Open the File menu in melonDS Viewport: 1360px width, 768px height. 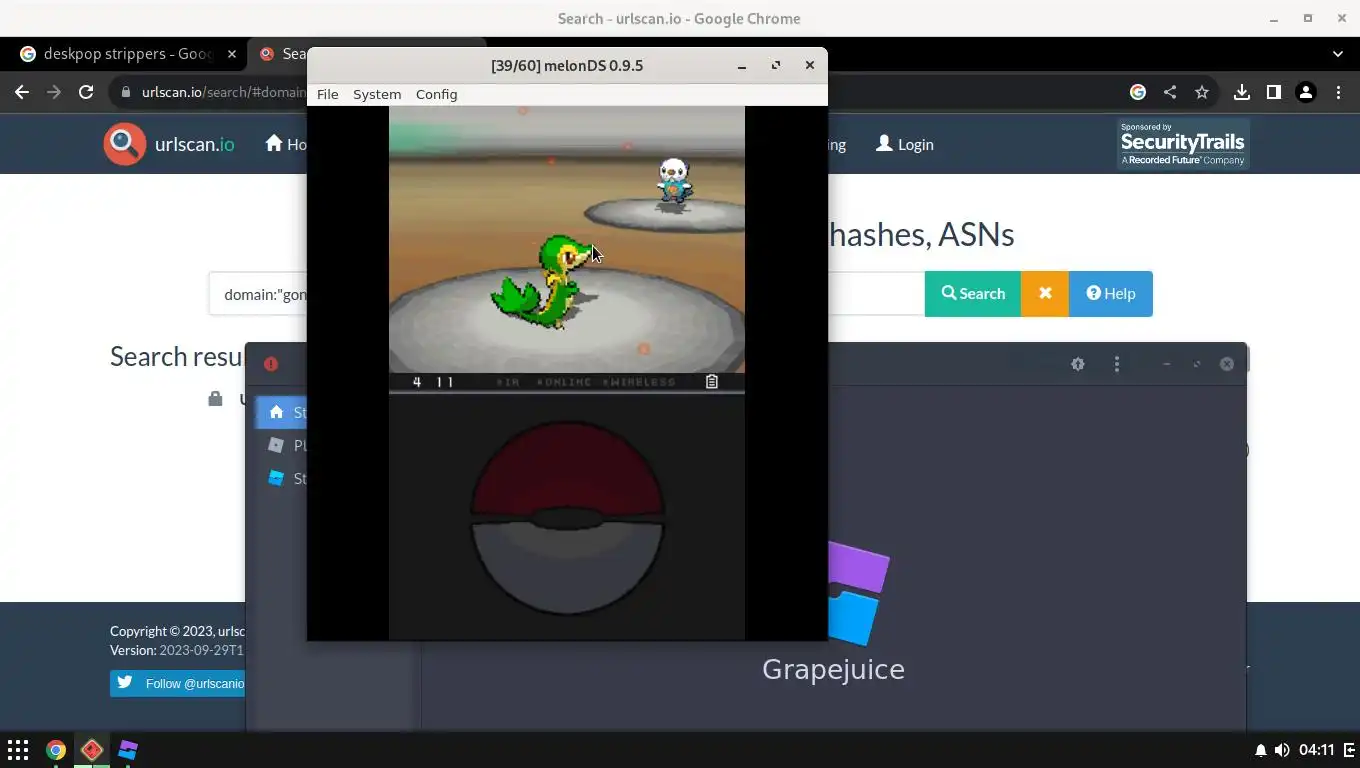(327, 94)
